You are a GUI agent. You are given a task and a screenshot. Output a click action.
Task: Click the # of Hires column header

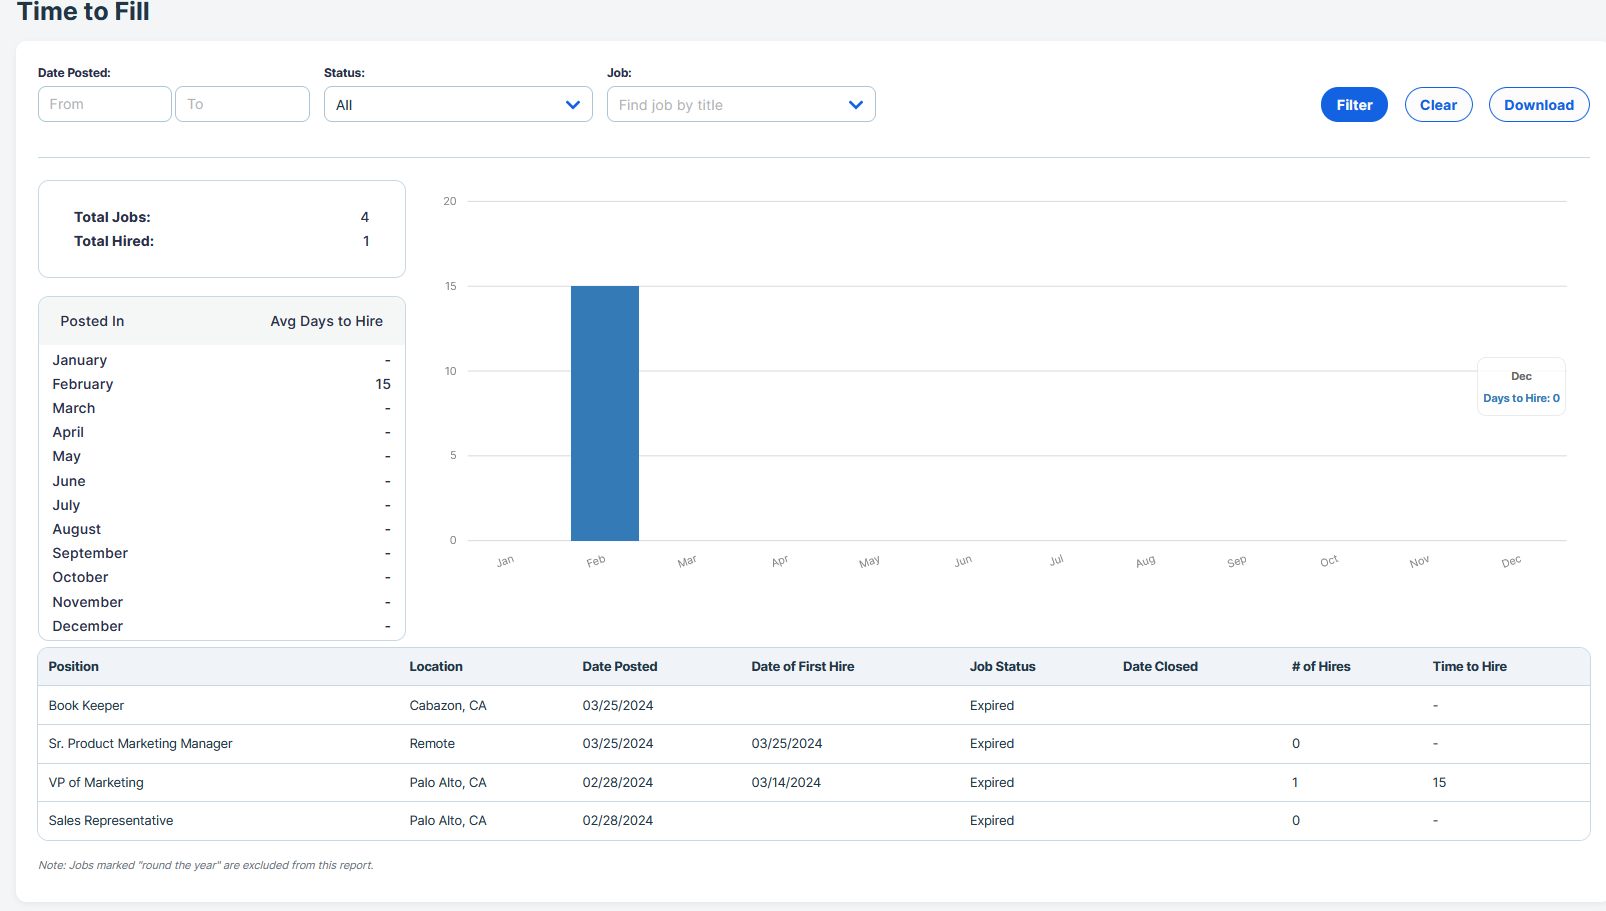tap(1320, 667)
